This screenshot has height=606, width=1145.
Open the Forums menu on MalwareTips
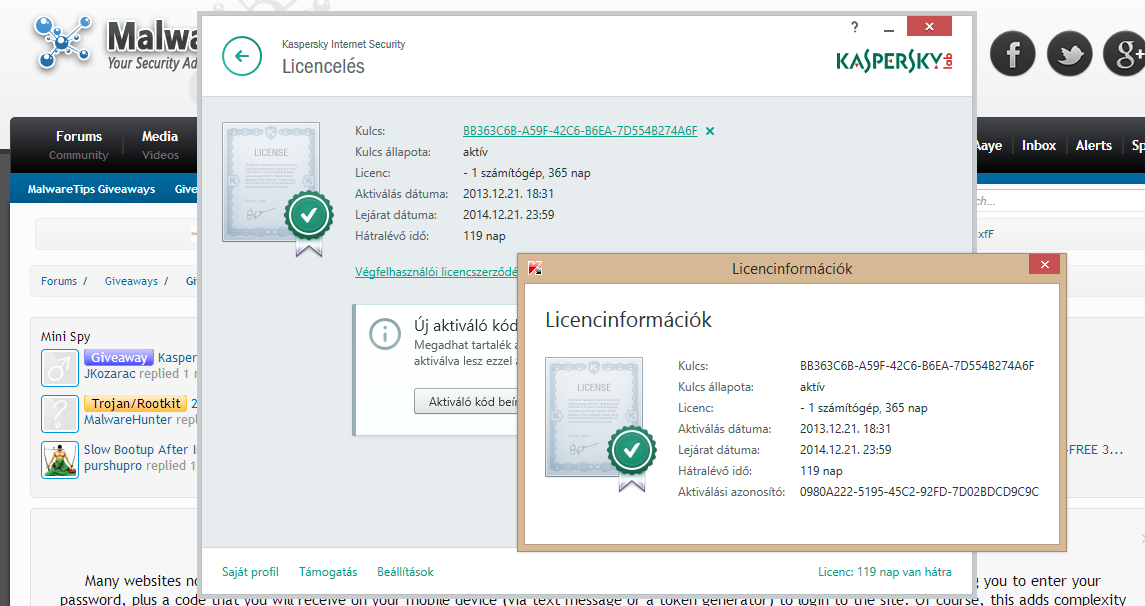point(79,145)
